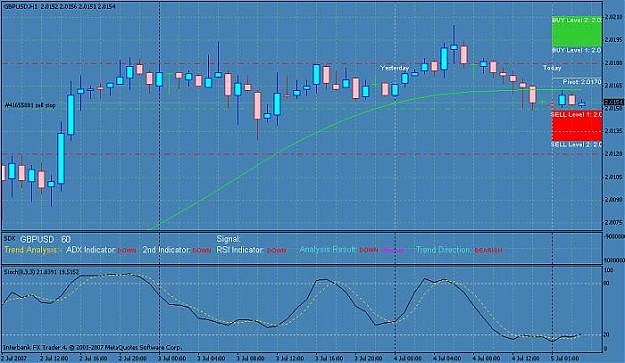Click the 2.0105 price scale value
The width and height of the screenshot is (625, 363).
point(614,177)
